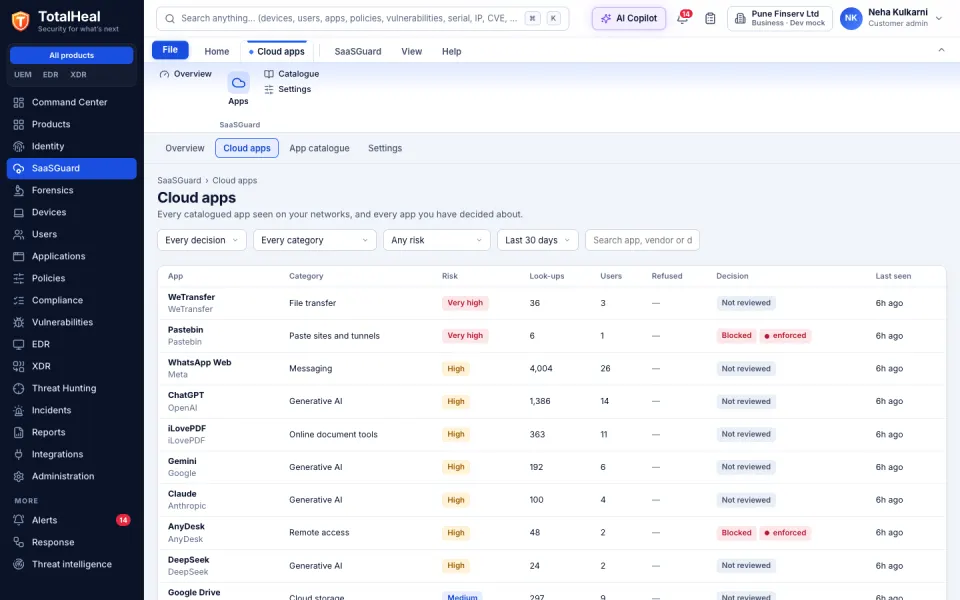Open Compliance section
This screenshot has width=960, height=600.
tap(72, 301)
